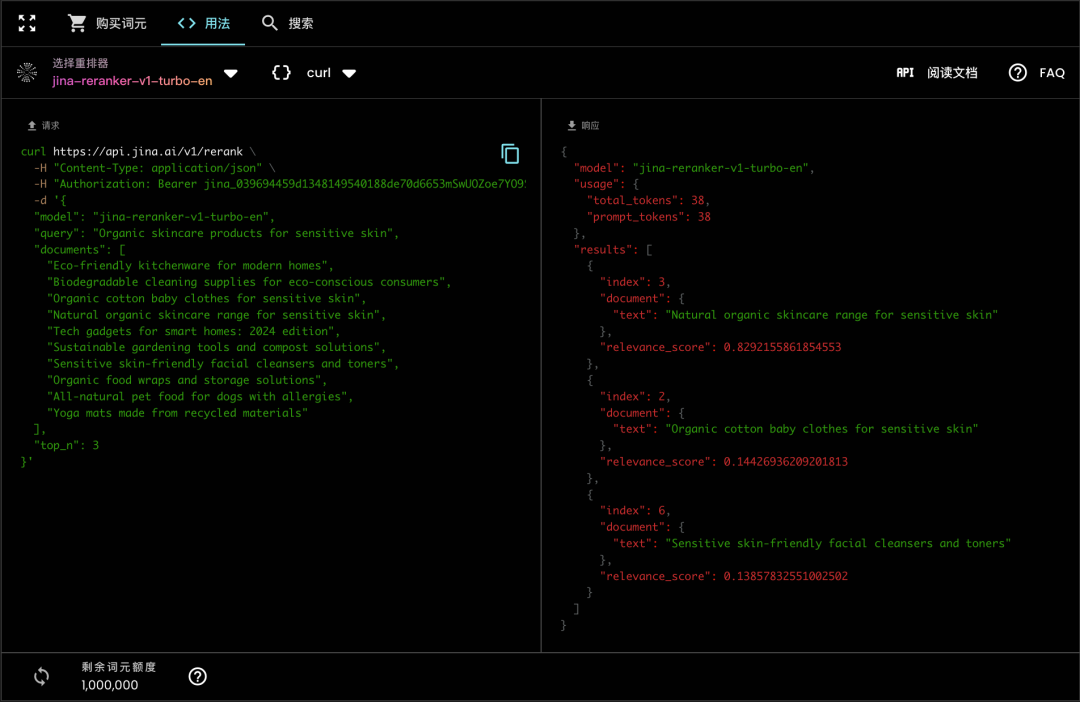Click the Jina reranker logo icon
The width and height of the screenshot is (1080, 702).
click(x=27, y=72)
